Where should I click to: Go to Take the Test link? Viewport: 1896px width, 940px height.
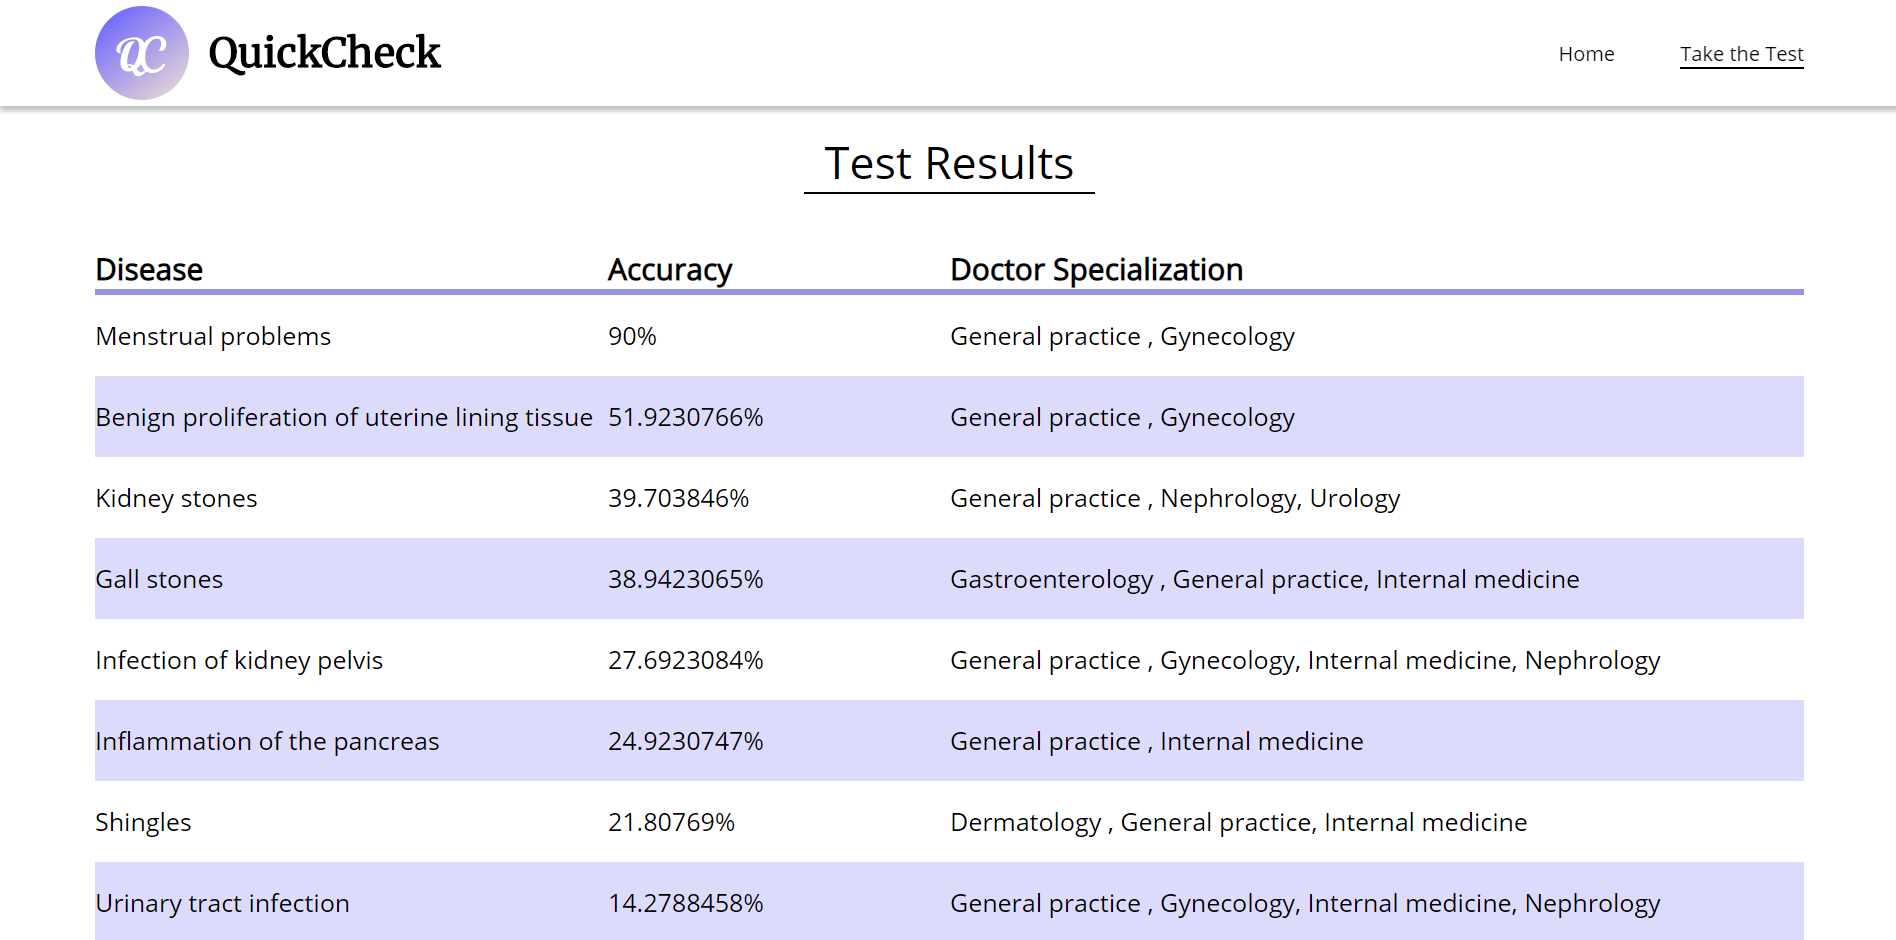1741,54
